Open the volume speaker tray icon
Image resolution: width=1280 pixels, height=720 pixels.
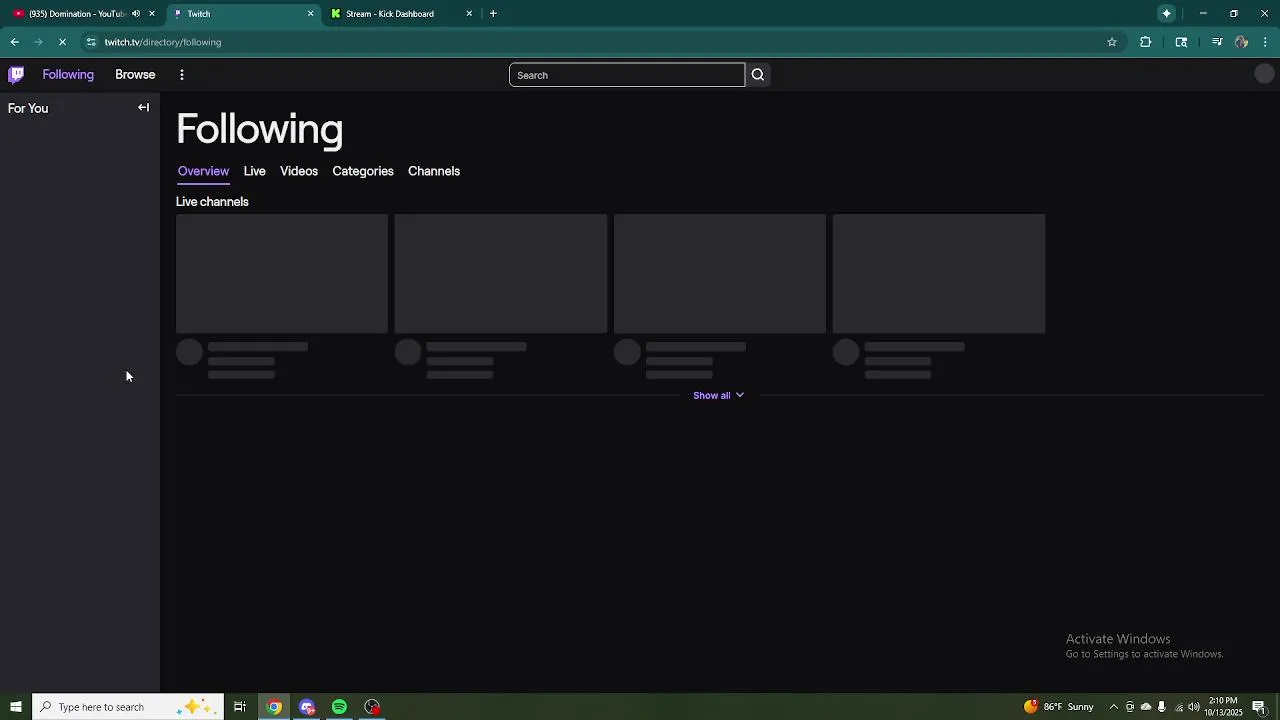pos(1194,707)
